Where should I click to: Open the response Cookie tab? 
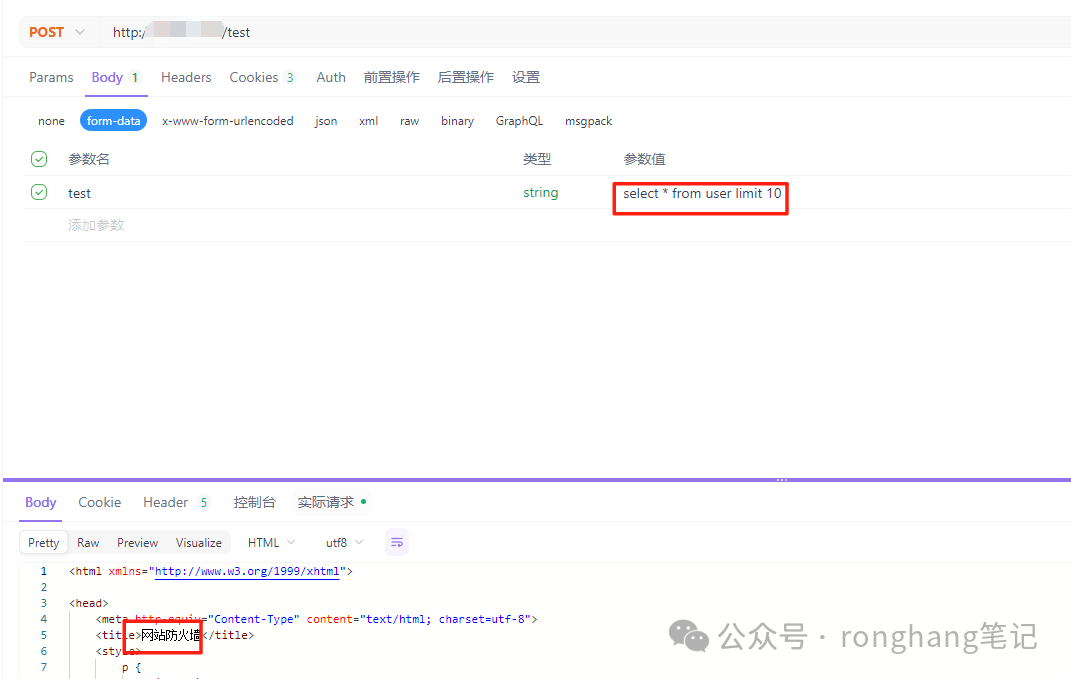(100, 502)
